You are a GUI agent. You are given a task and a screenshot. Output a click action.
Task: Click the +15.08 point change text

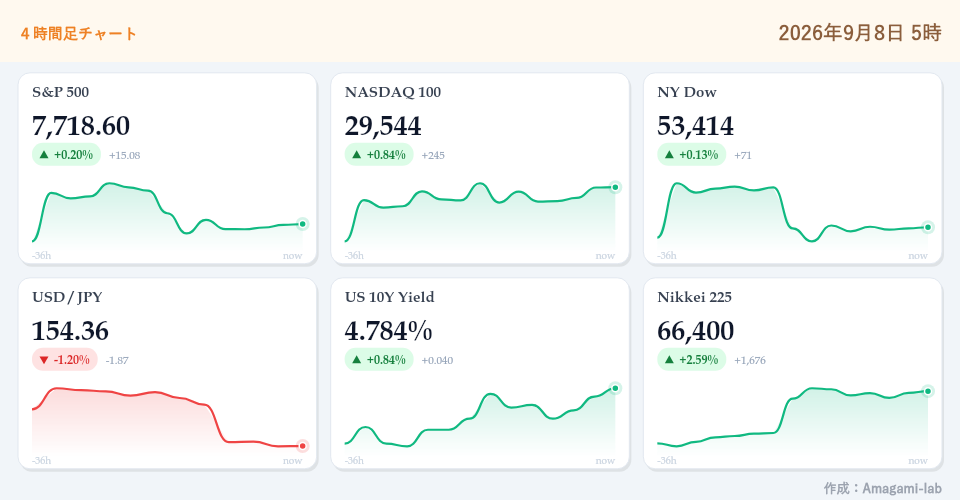pos(124,155)
